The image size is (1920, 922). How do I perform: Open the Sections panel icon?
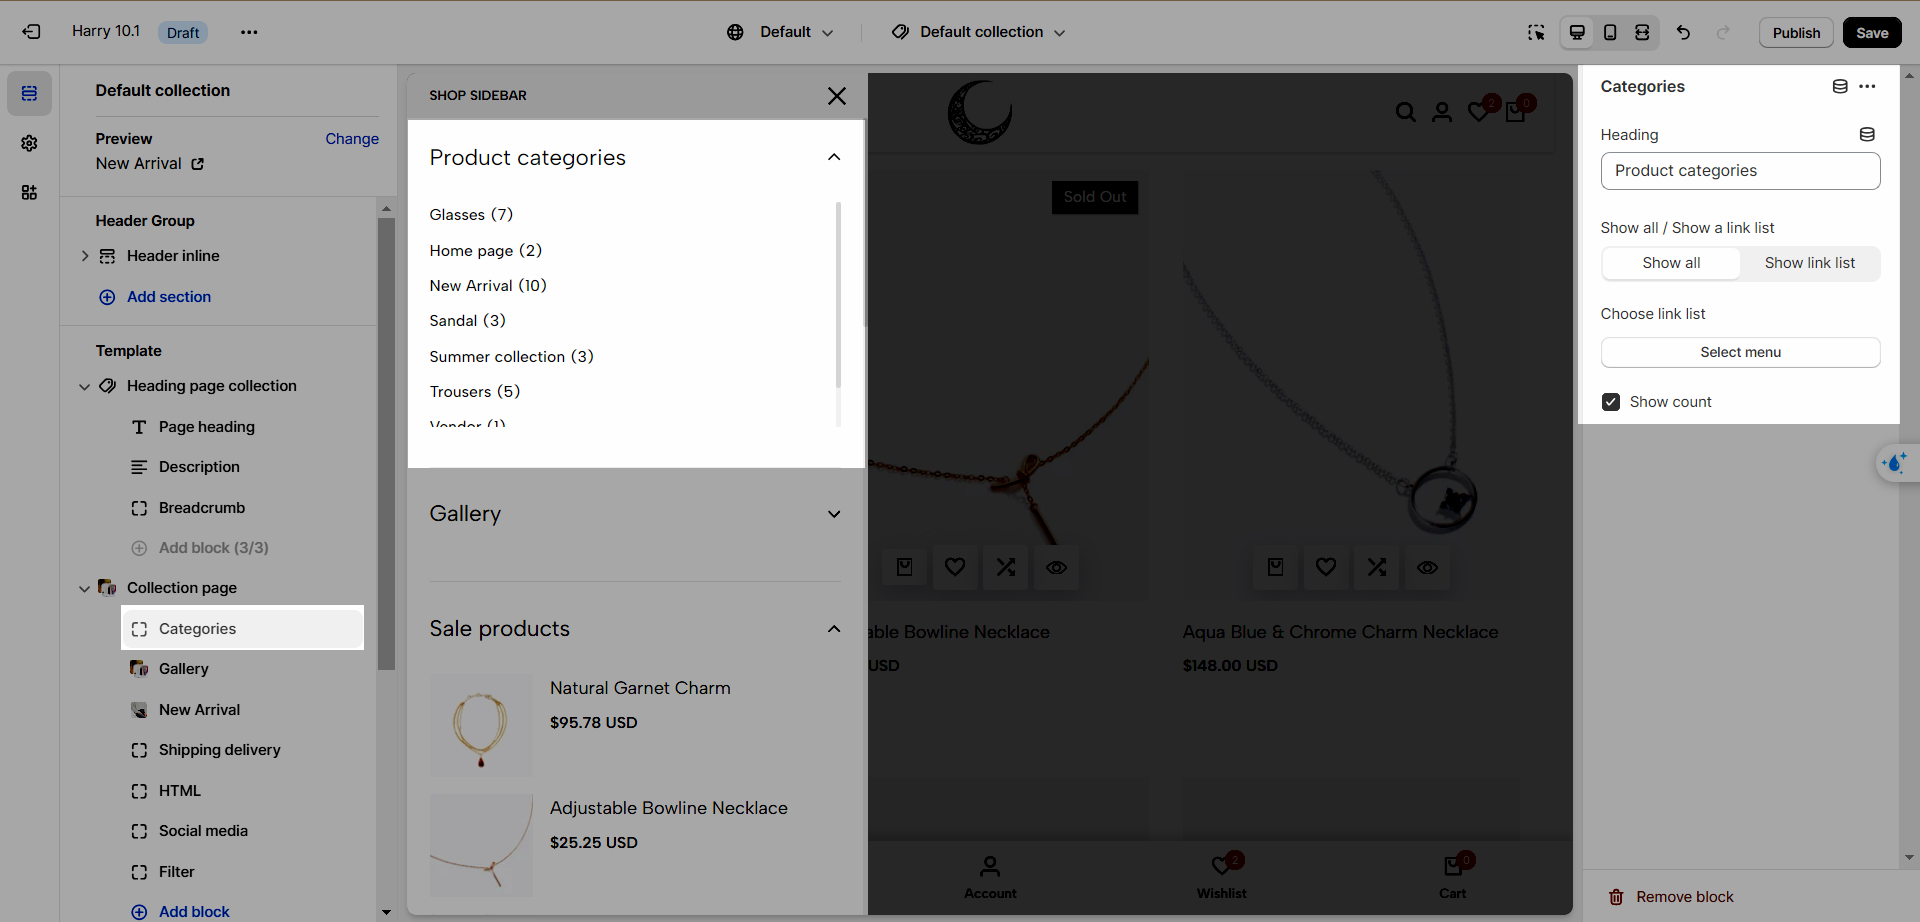29,93
